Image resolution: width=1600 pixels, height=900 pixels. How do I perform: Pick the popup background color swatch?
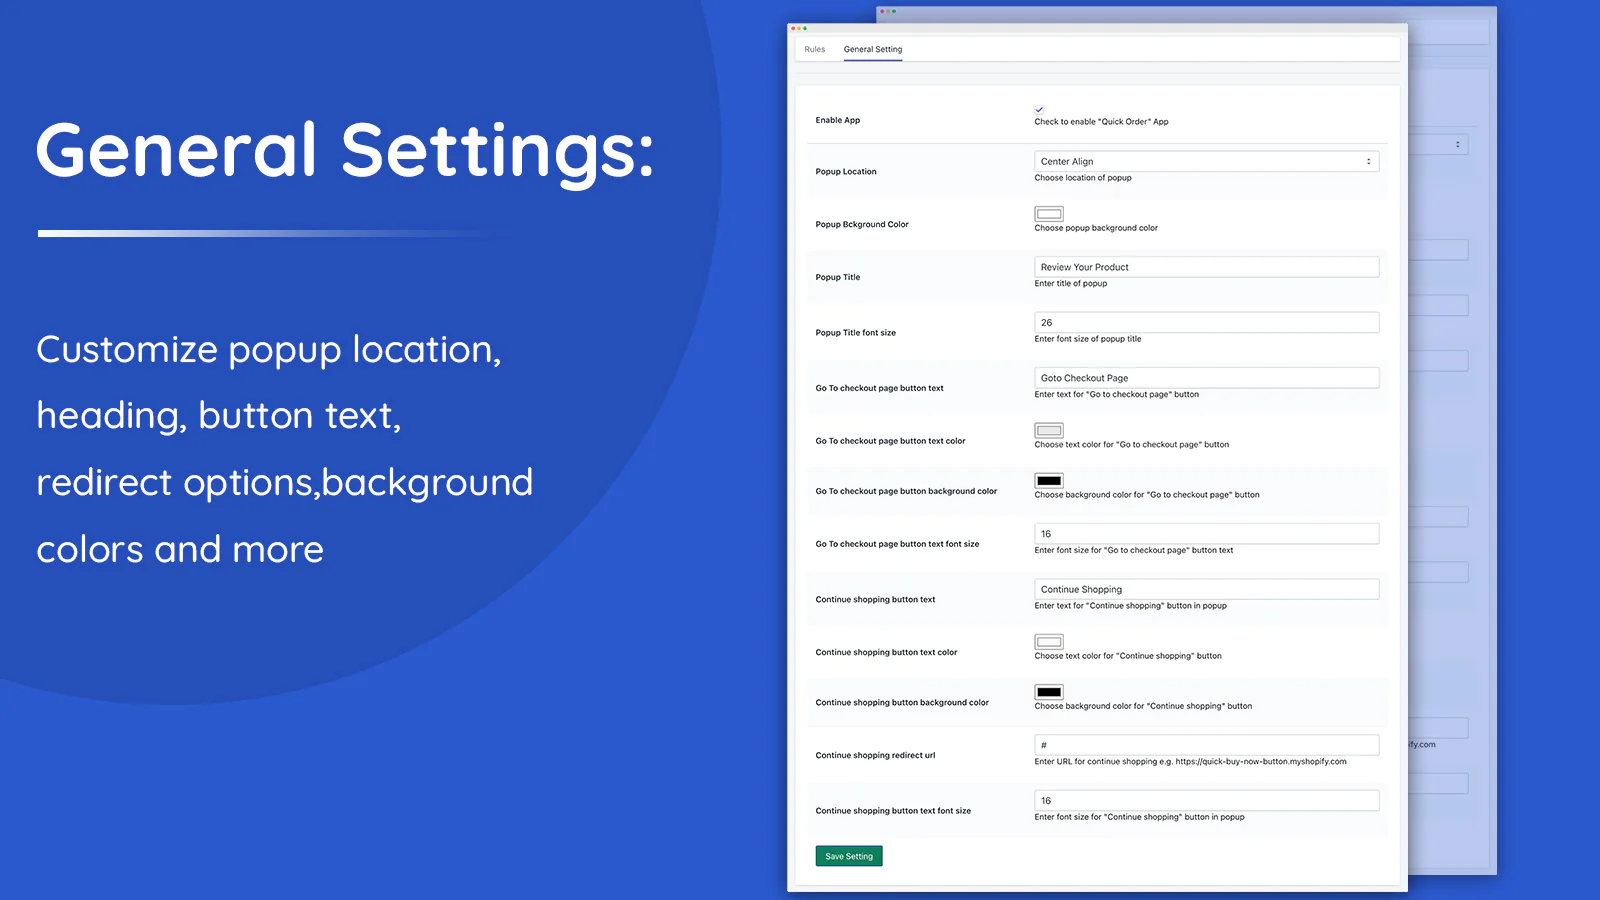point(1048,214)
